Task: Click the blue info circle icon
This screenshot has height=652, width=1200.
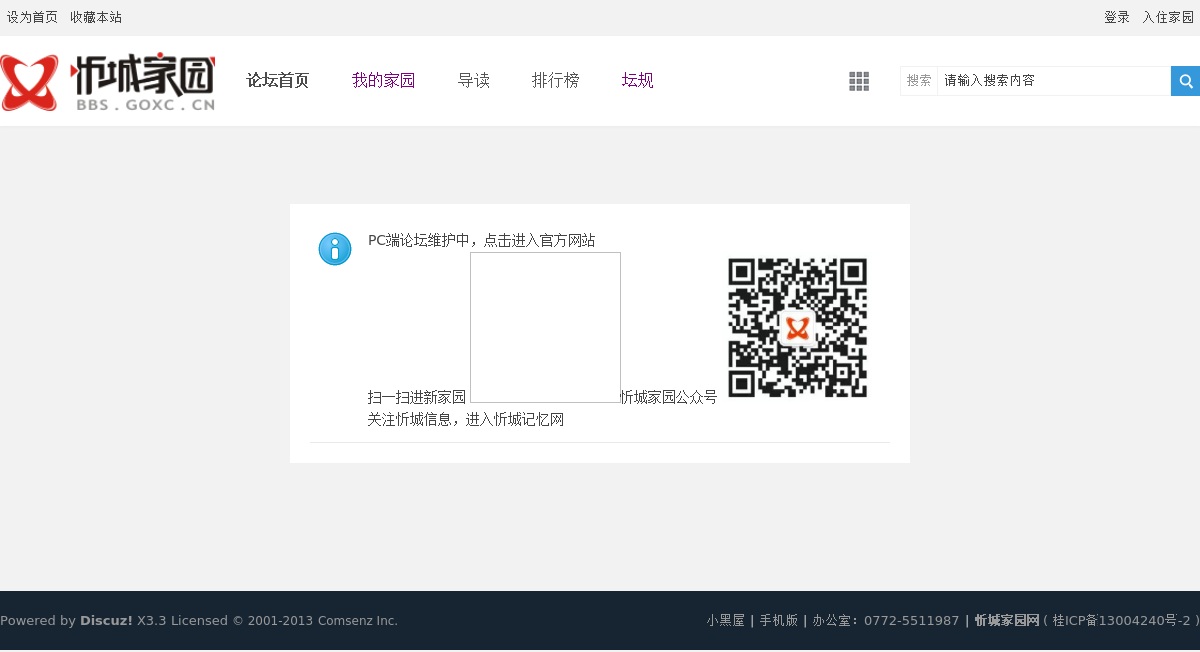Action: (335, 249)
